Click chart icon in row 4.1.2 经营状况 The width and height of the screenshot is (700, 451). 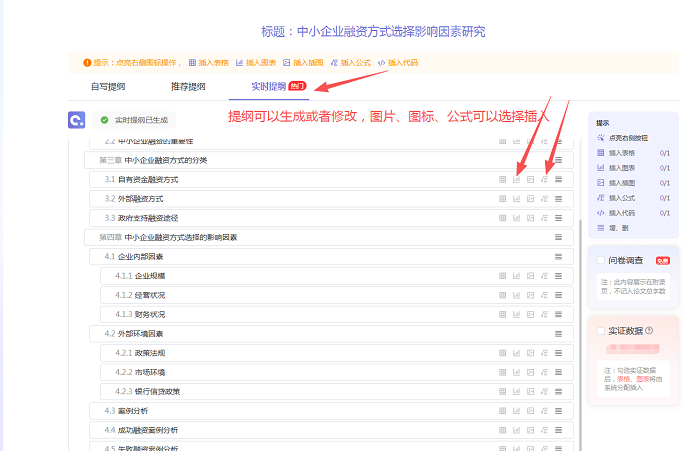516,295
